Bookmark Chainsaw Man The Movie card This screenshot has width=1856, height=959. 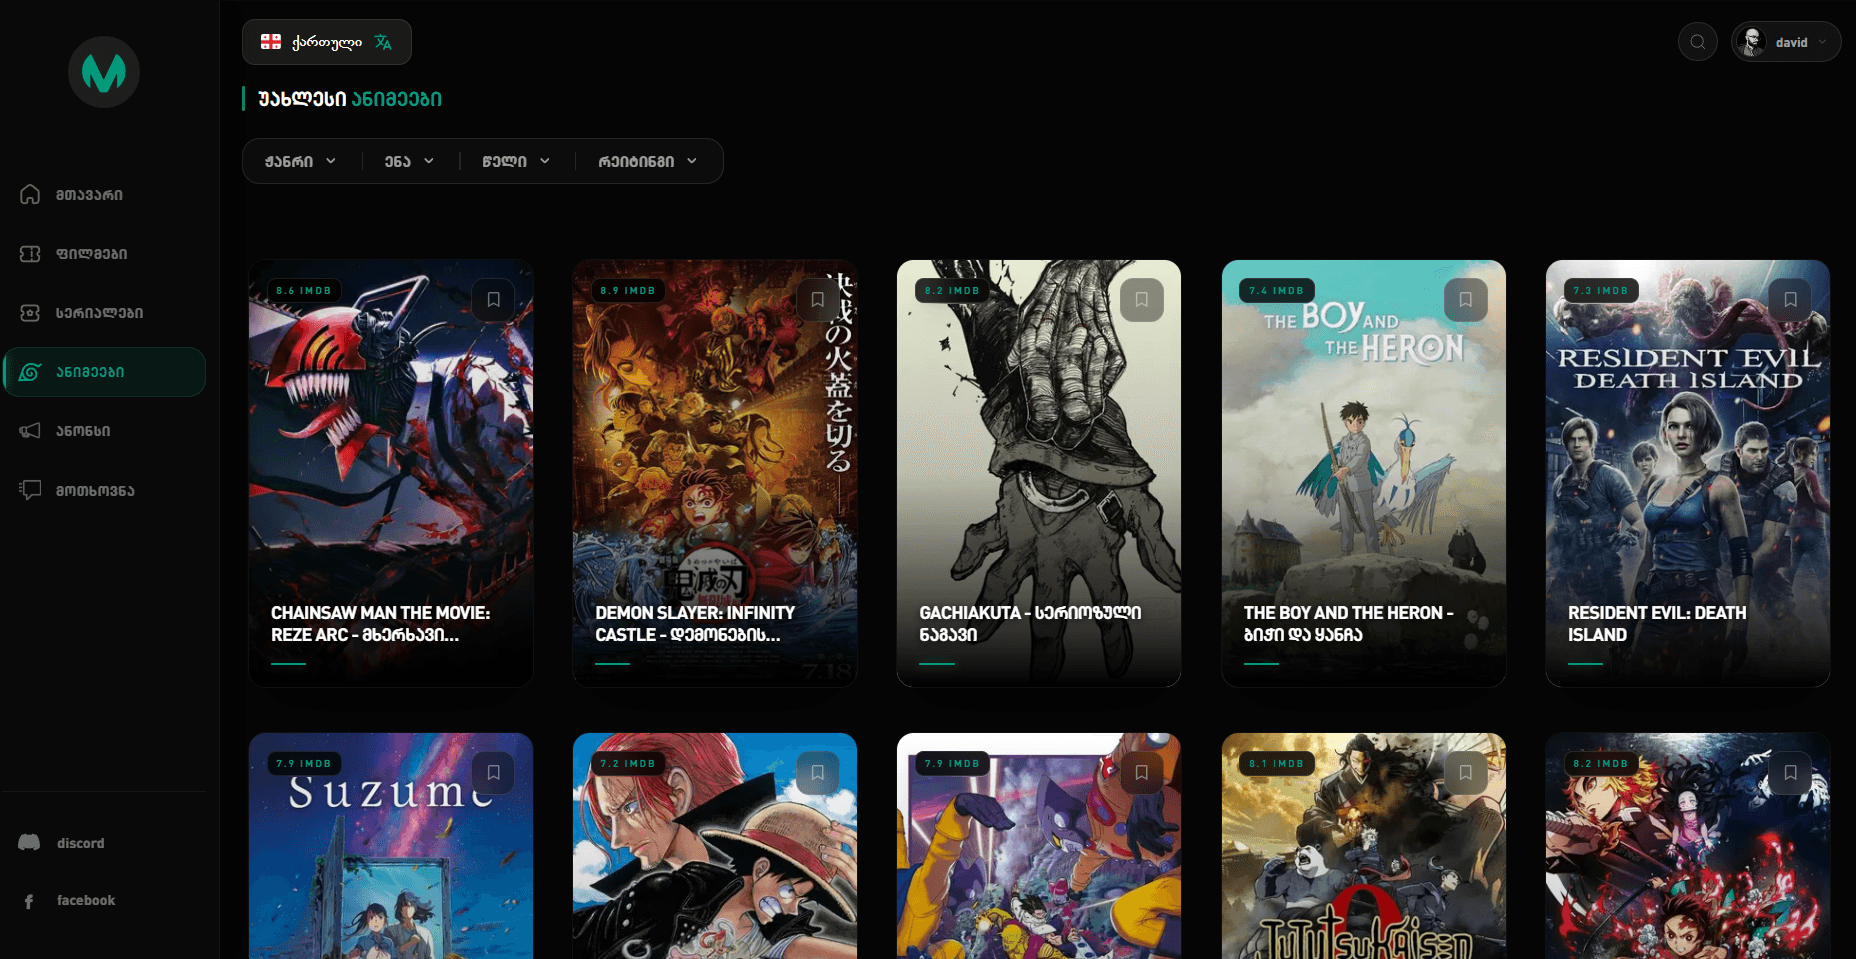pyautogui.click(x=493, y=299)
